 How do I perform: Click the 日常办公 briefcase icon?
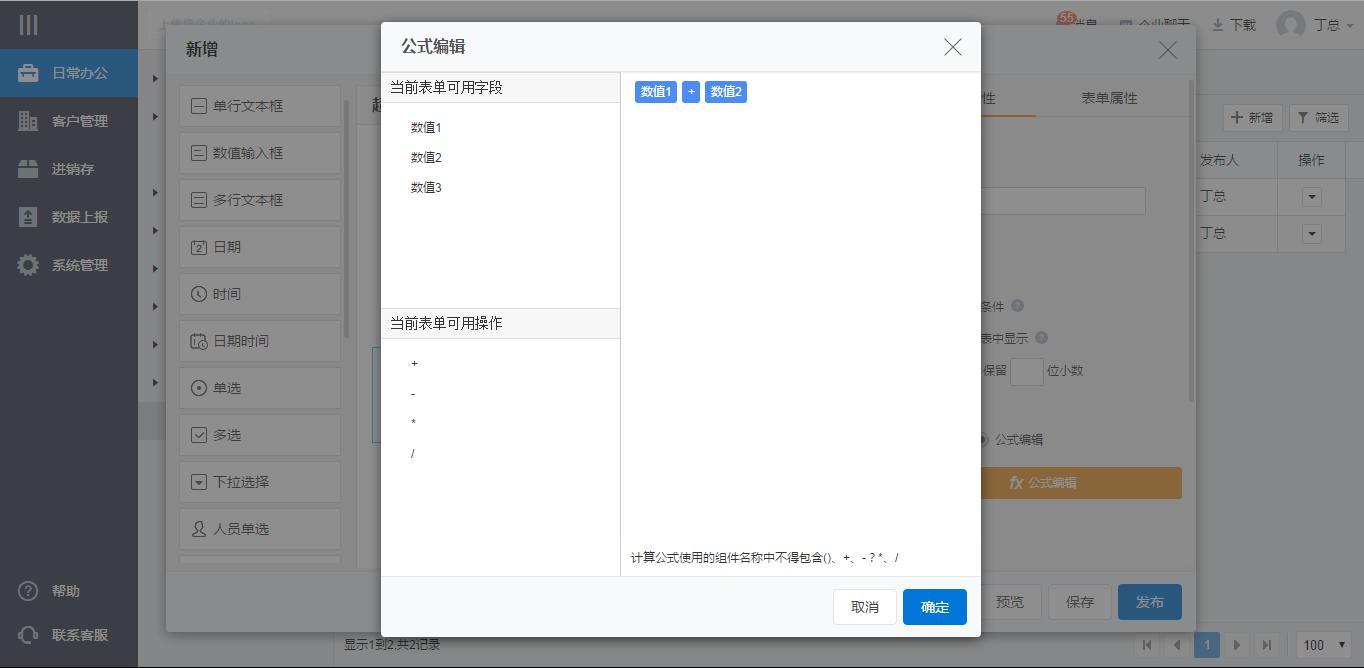tap(28, 73)
